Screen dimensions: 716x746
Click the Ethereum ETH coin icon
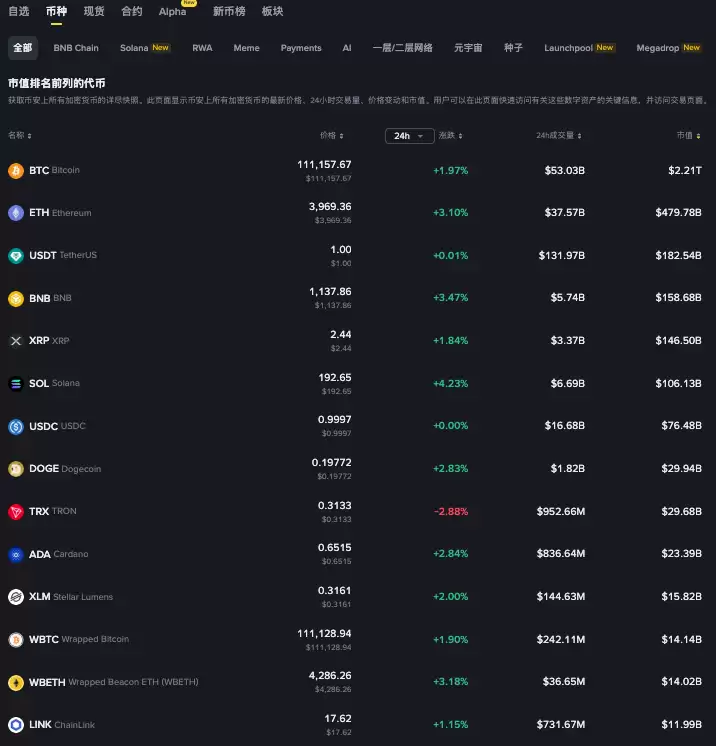click(16, 213)
